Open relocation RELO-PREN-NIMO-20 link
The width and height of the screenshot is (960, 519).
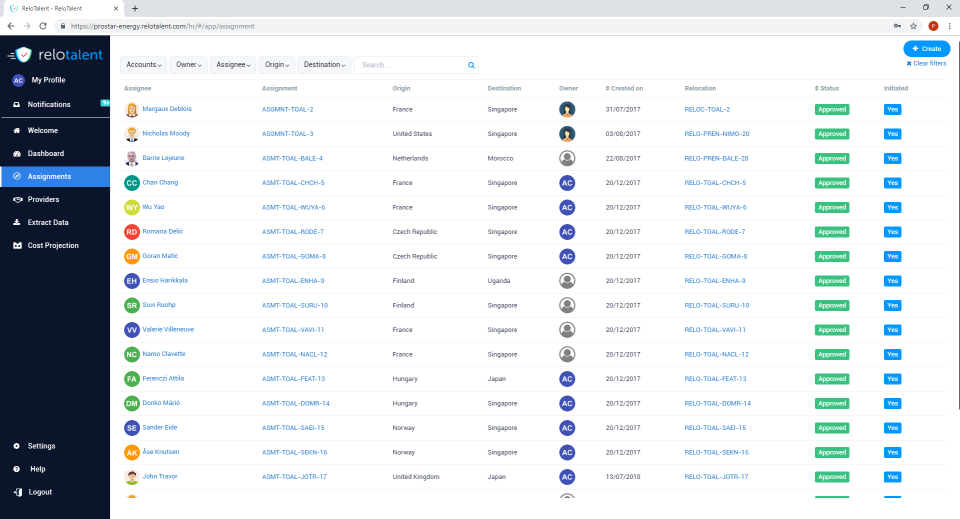pyautogui.click(x=717, y=134)
